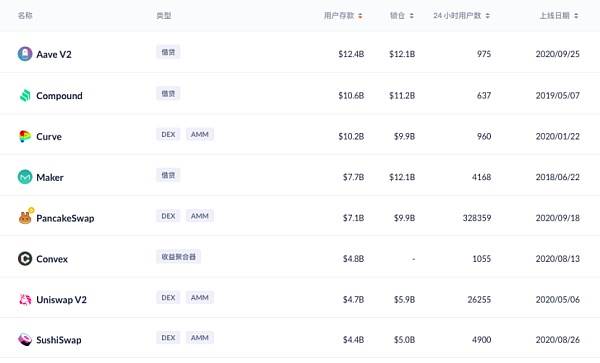Click the lending tag on Aave V2 row
Viewport: 600px width, 363px height.
(168, 52)
